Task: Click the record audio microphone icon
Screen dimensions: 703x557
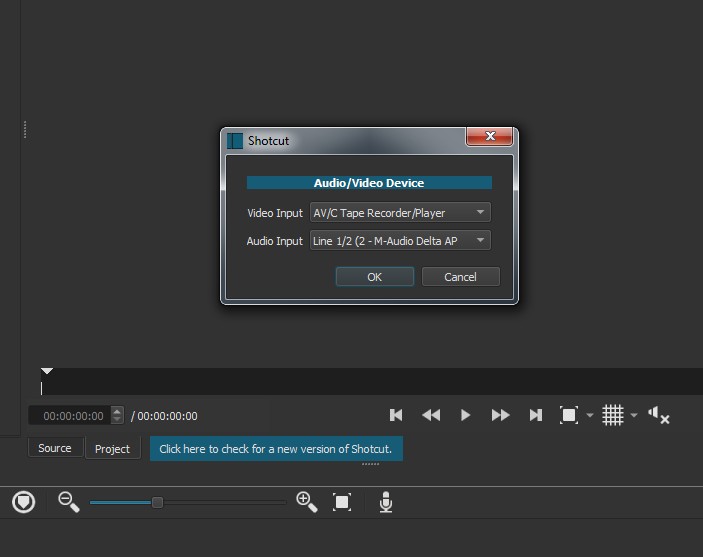Action: click(386, 502)
